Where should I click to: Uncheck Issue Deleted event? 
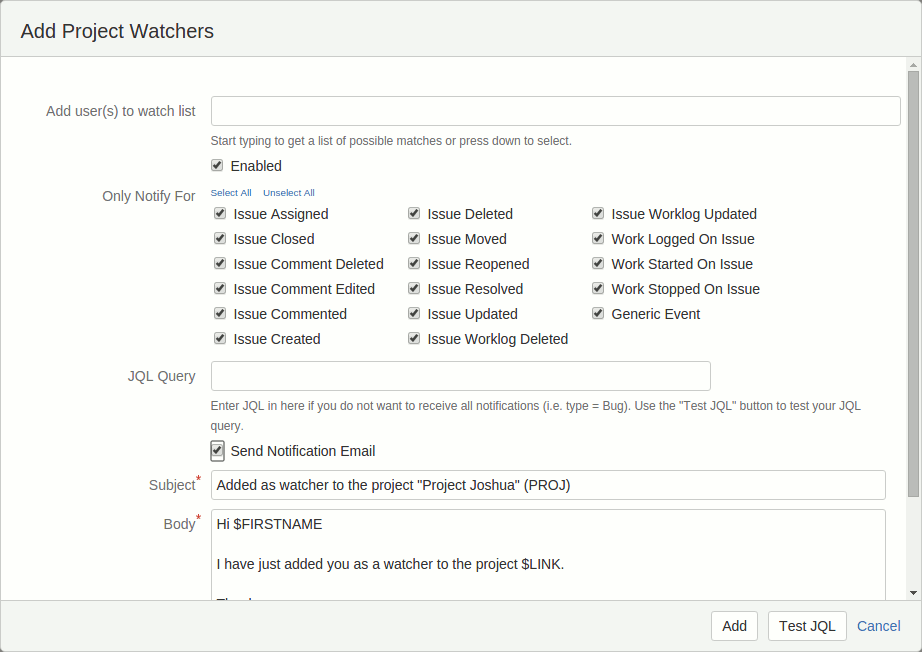click(414, 213)
